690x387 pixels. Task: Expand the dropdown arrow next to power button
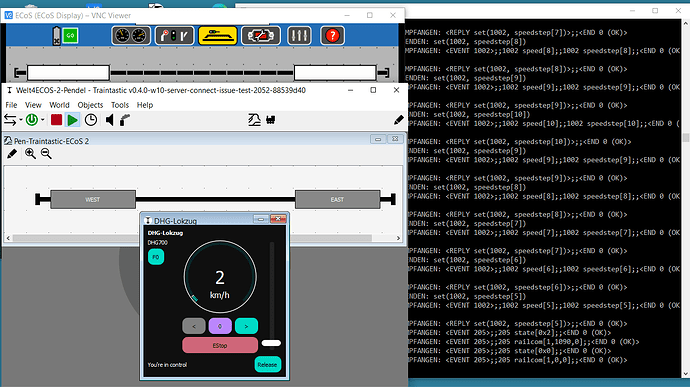[43, 120]
